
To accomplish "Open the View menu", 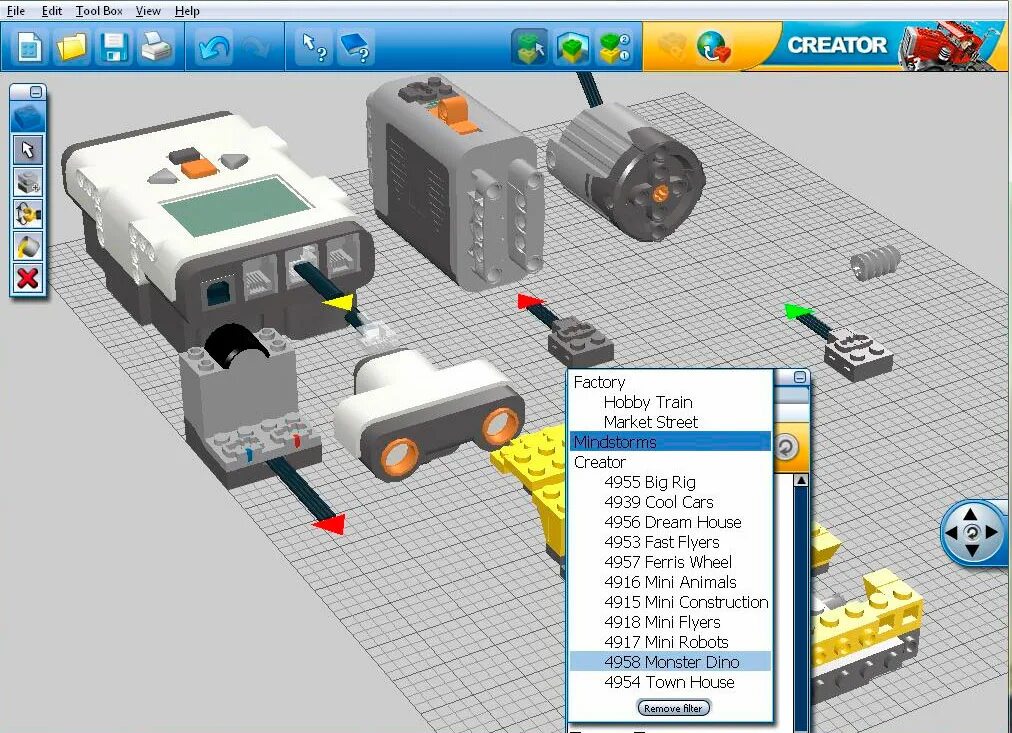I will pyautogui.click(x=148, y=10).
